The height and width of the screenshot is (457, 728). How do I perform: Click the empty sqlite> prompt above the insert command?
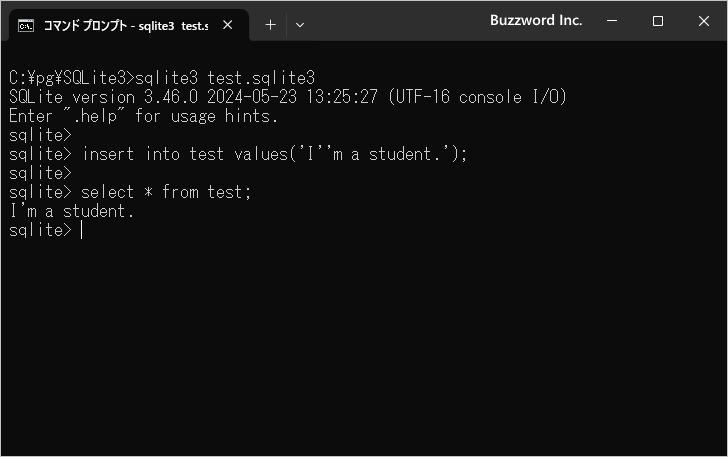[x=40, y=135]
